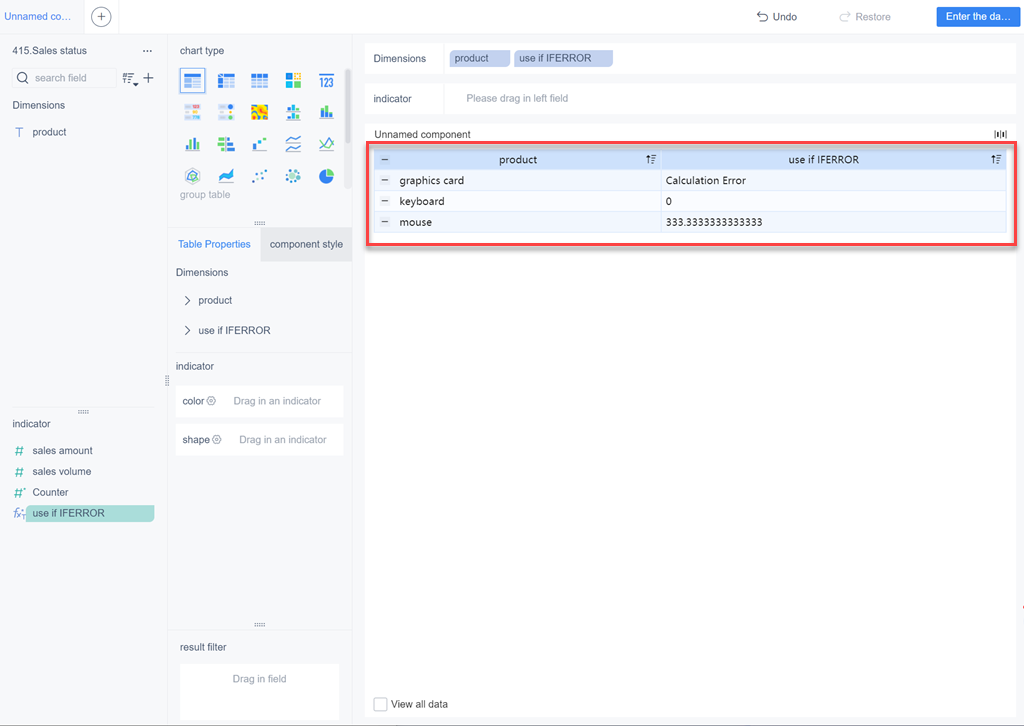
Task: Select the sales amount indicator field
Action: (x=63, y=450)
